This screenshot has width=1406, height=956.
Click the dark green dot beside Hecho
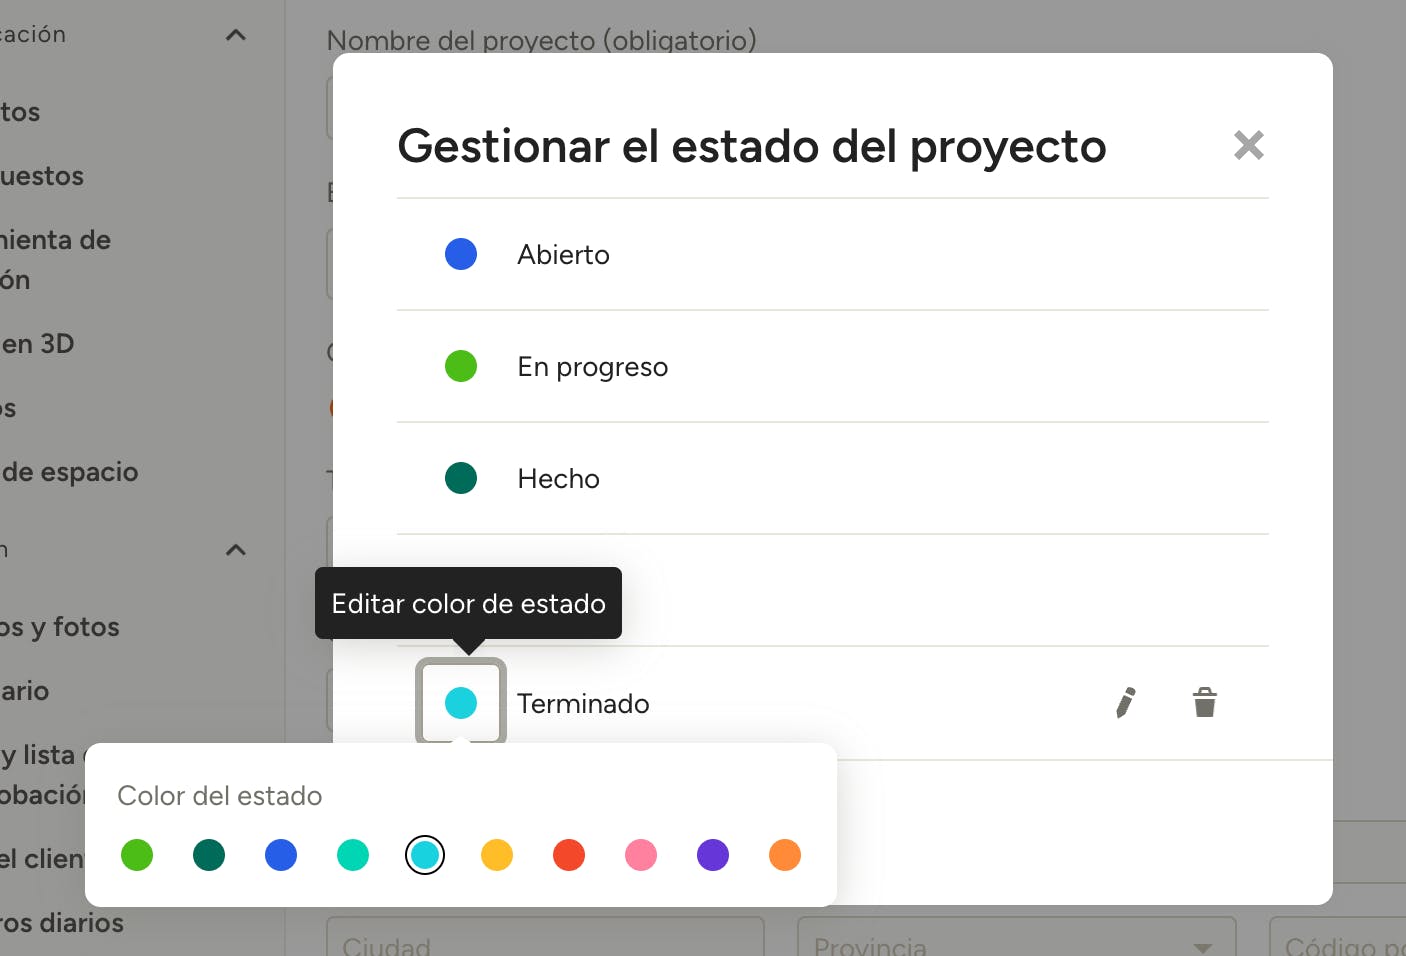point(461,478)
